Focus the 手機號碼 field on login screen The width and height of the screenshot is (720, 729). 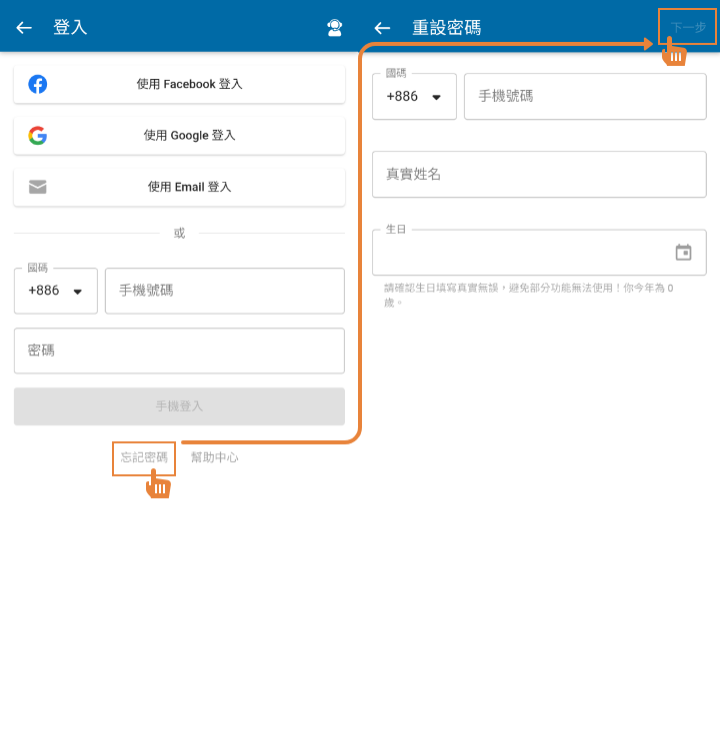click(225, 291)
